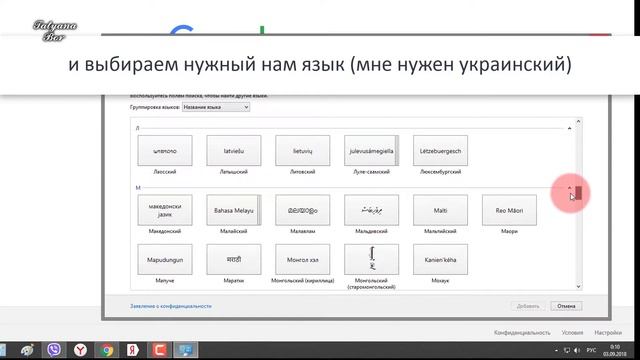
Task: Select the Лаосский language tile
Action: click(165, 151)
